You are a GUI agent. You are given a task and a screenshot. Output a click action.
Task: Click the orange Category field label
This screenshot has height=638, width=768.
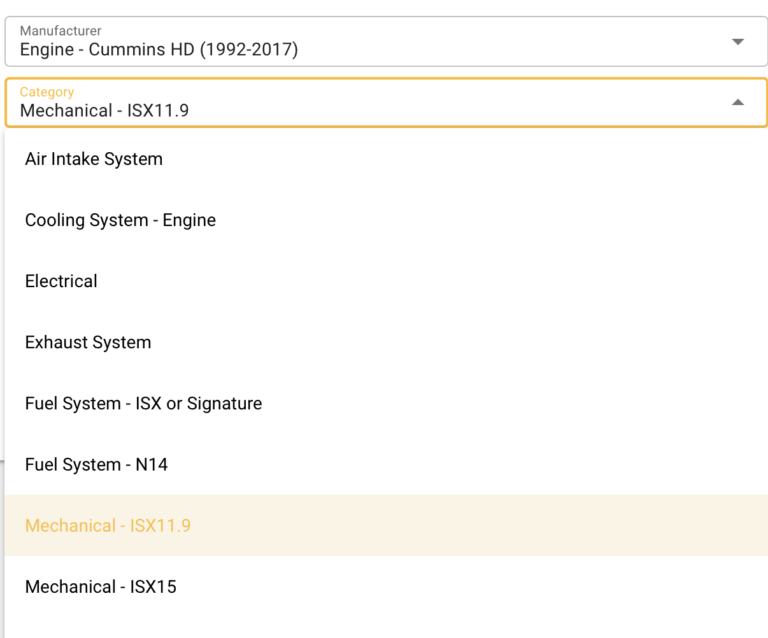[x=47, y=92]
